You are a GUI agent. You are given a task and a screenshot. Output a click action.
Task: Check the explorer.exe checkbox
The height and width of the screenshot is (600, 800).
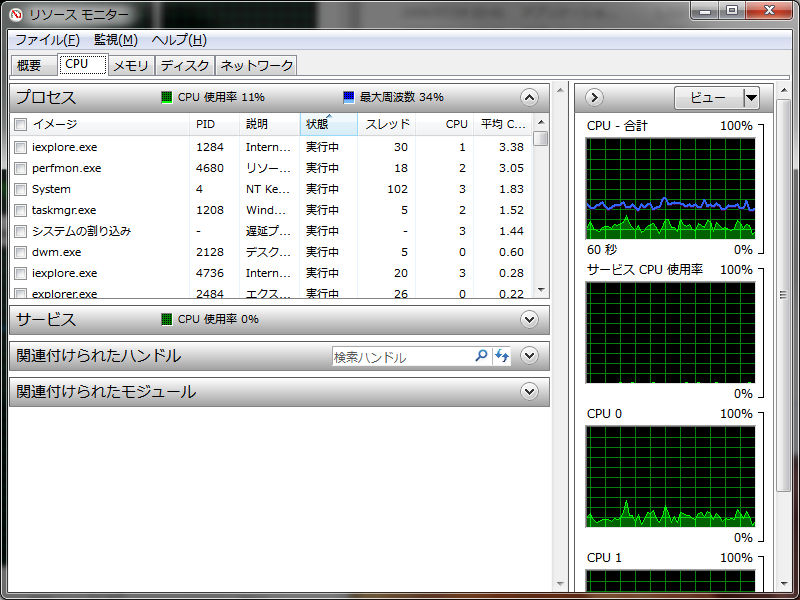(x=20, y=293)
